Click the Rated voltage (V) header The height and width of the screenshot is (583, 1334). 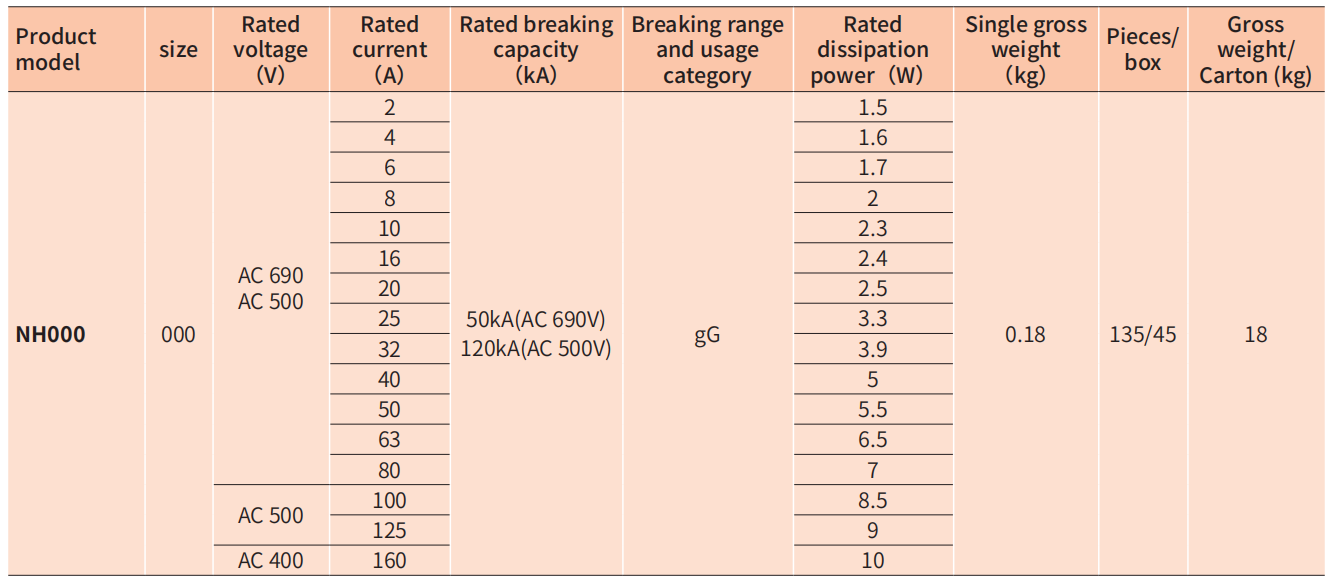click(x=270, y=49)
